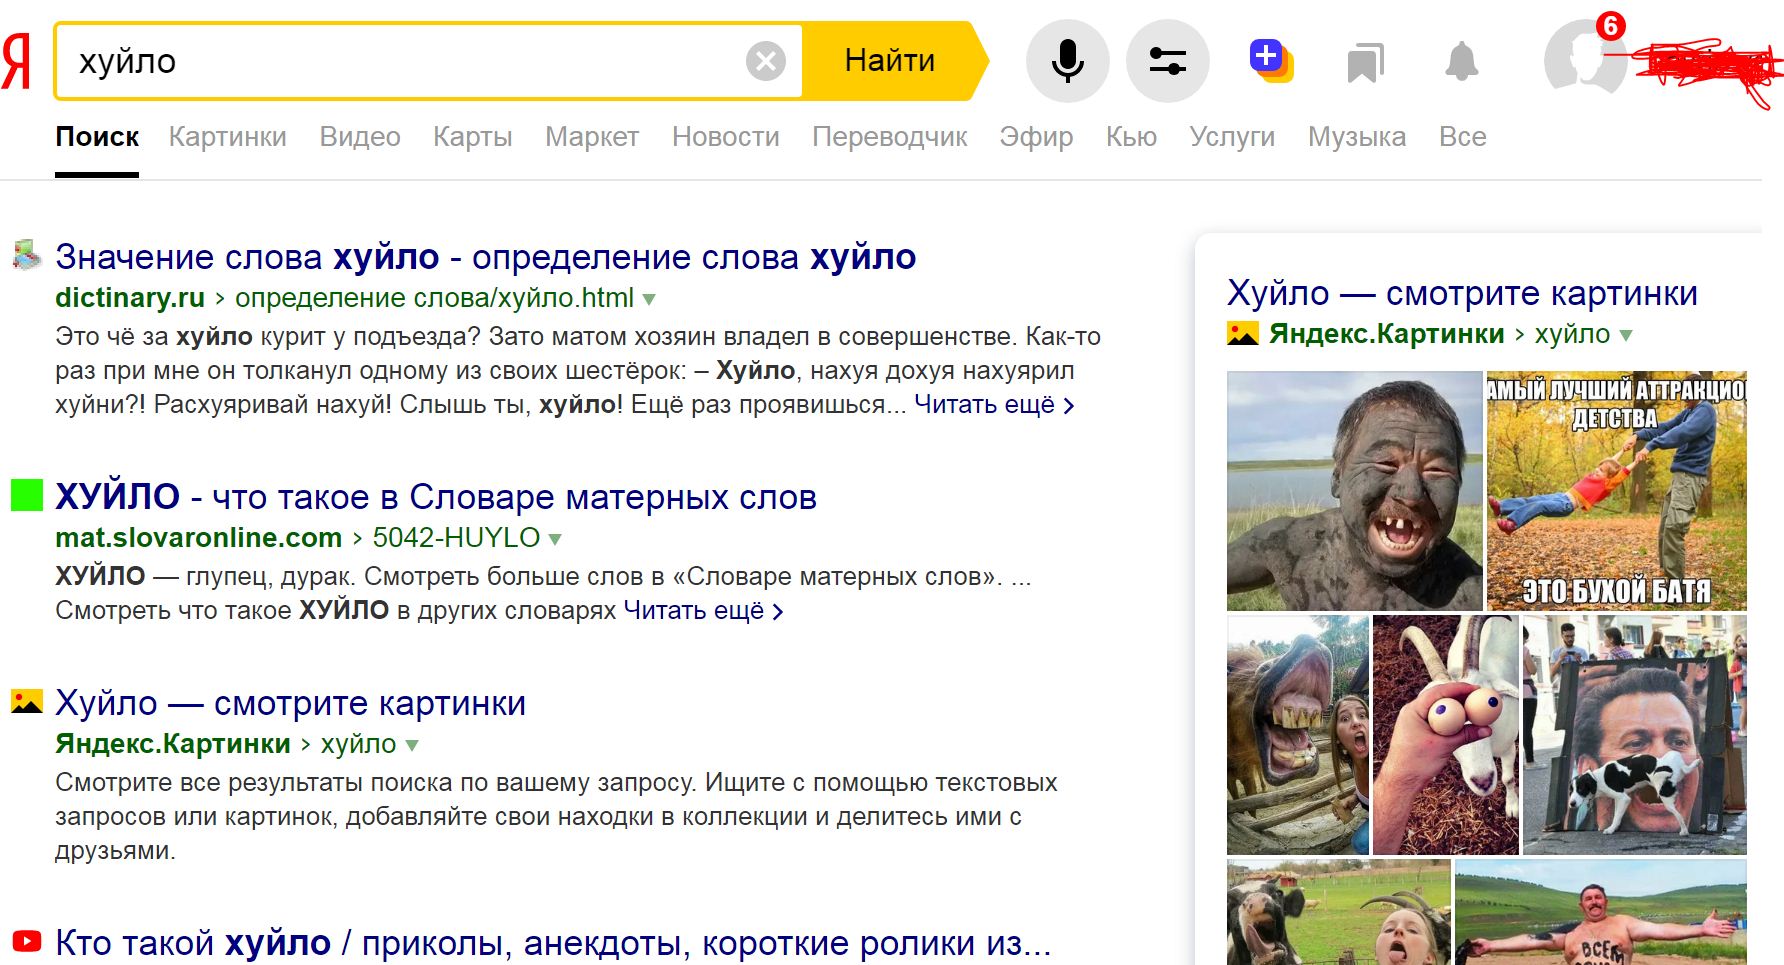The image size is (1784, 965).
Task: Open the goat with googly-eyed hand thumbnail
Action: [x=1446, y=735]
